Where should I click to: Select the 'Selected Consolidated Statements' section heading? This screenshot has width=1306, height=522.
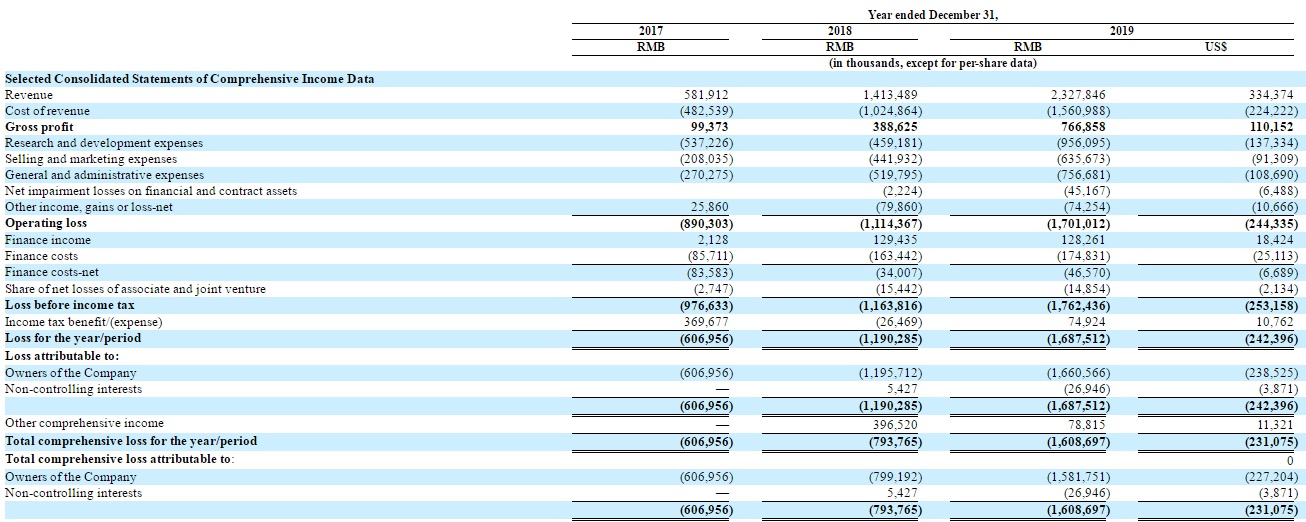190,79
